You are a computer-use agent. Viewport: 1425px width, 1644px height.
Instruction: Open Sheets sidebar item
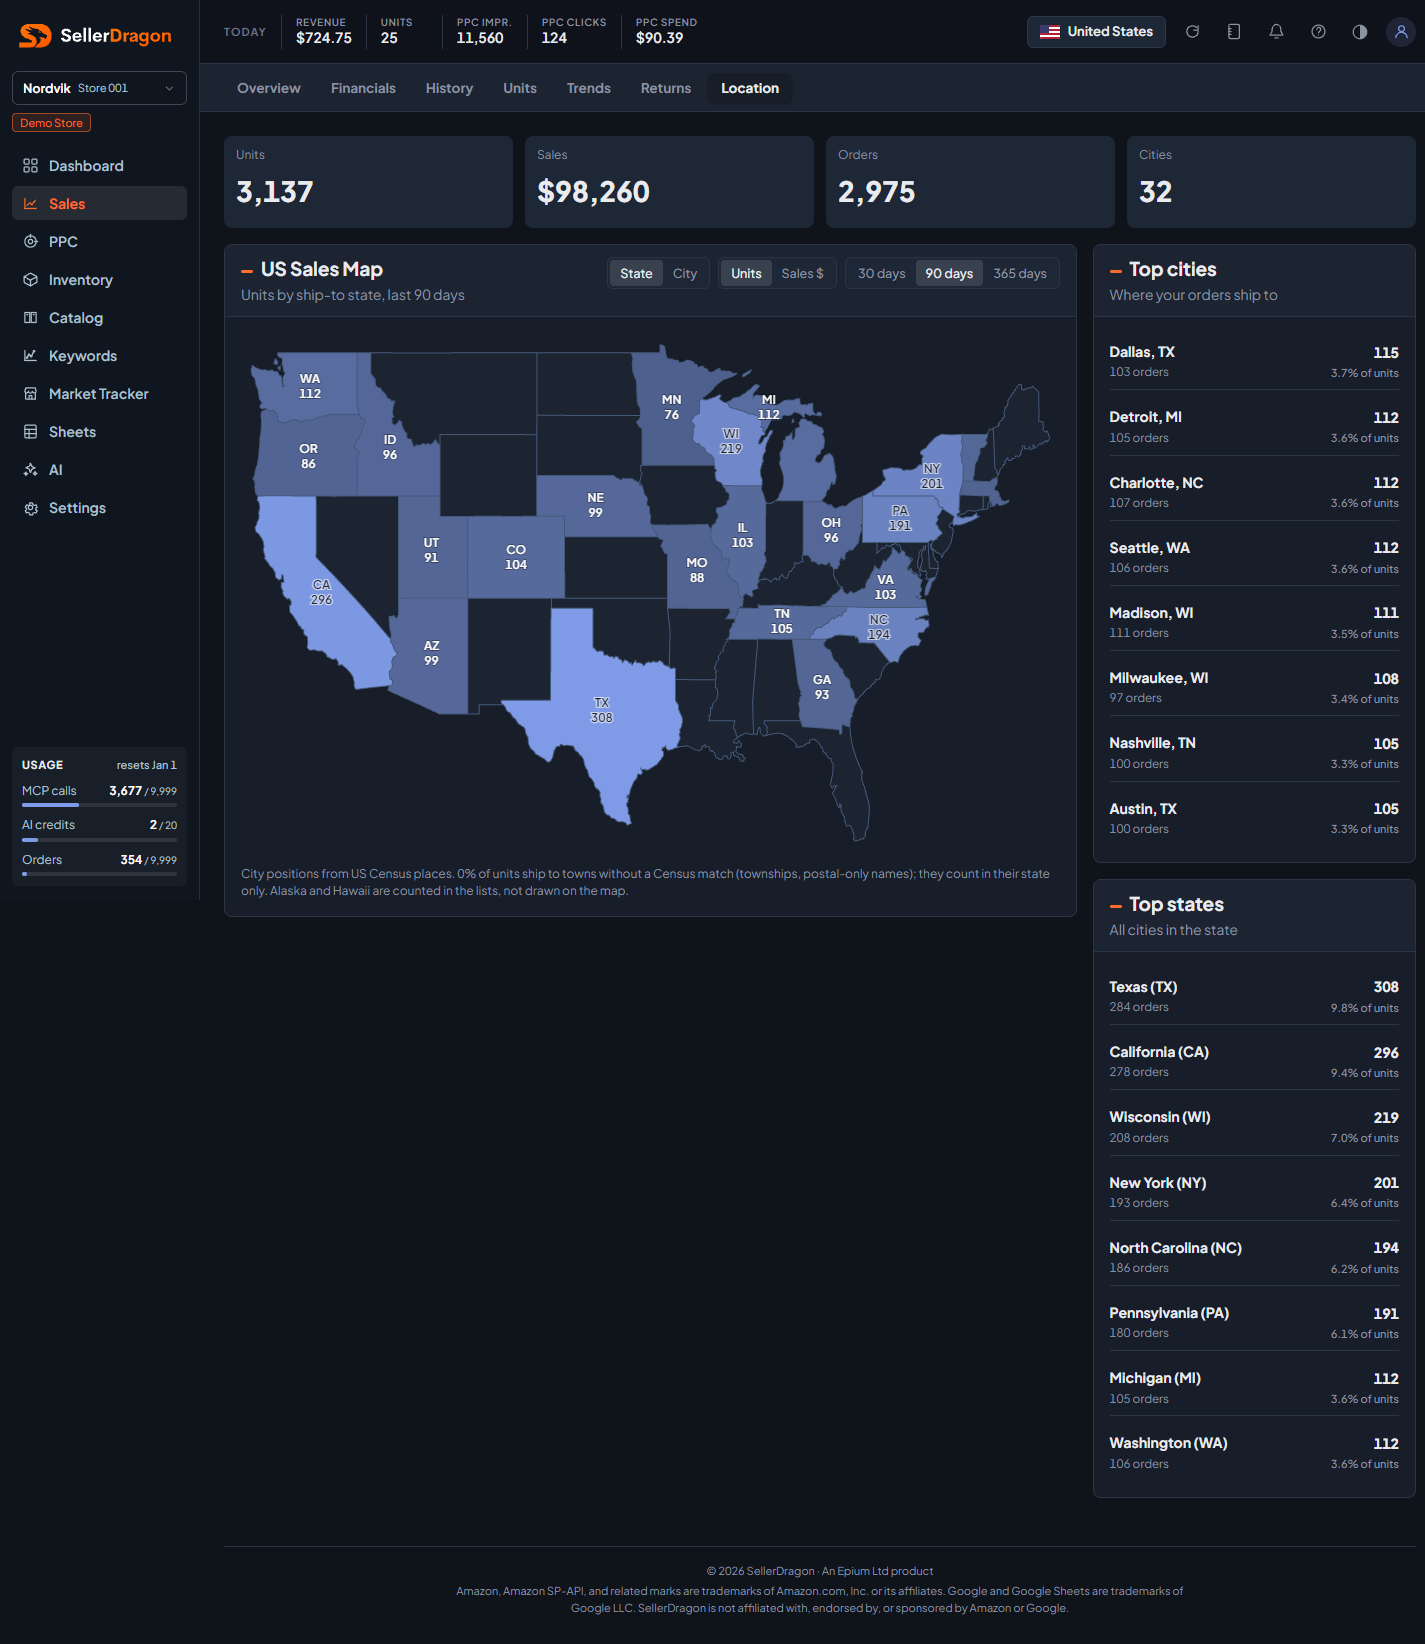click(99, 432)
